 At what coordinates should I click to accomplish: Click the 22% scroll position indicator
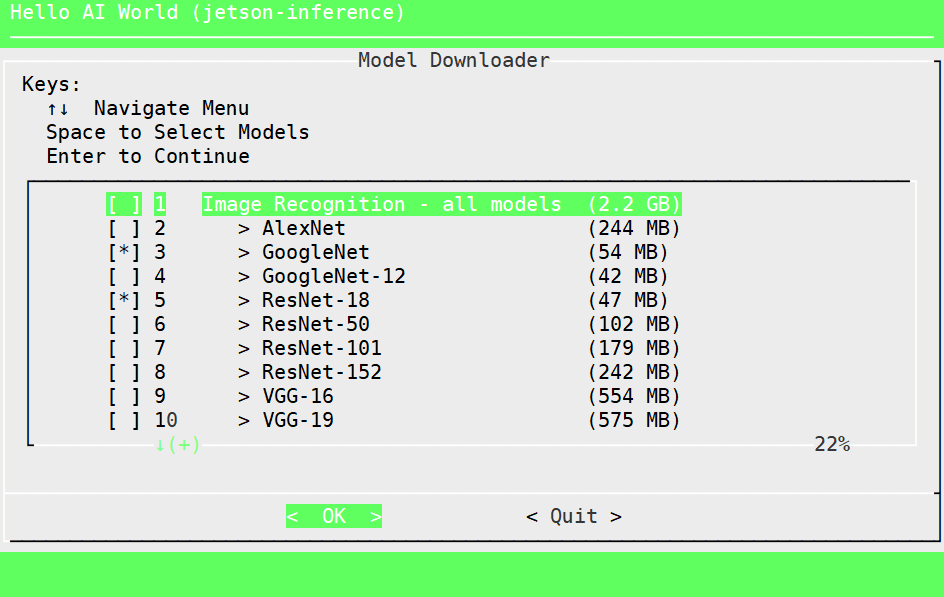(x=831, y=444)
